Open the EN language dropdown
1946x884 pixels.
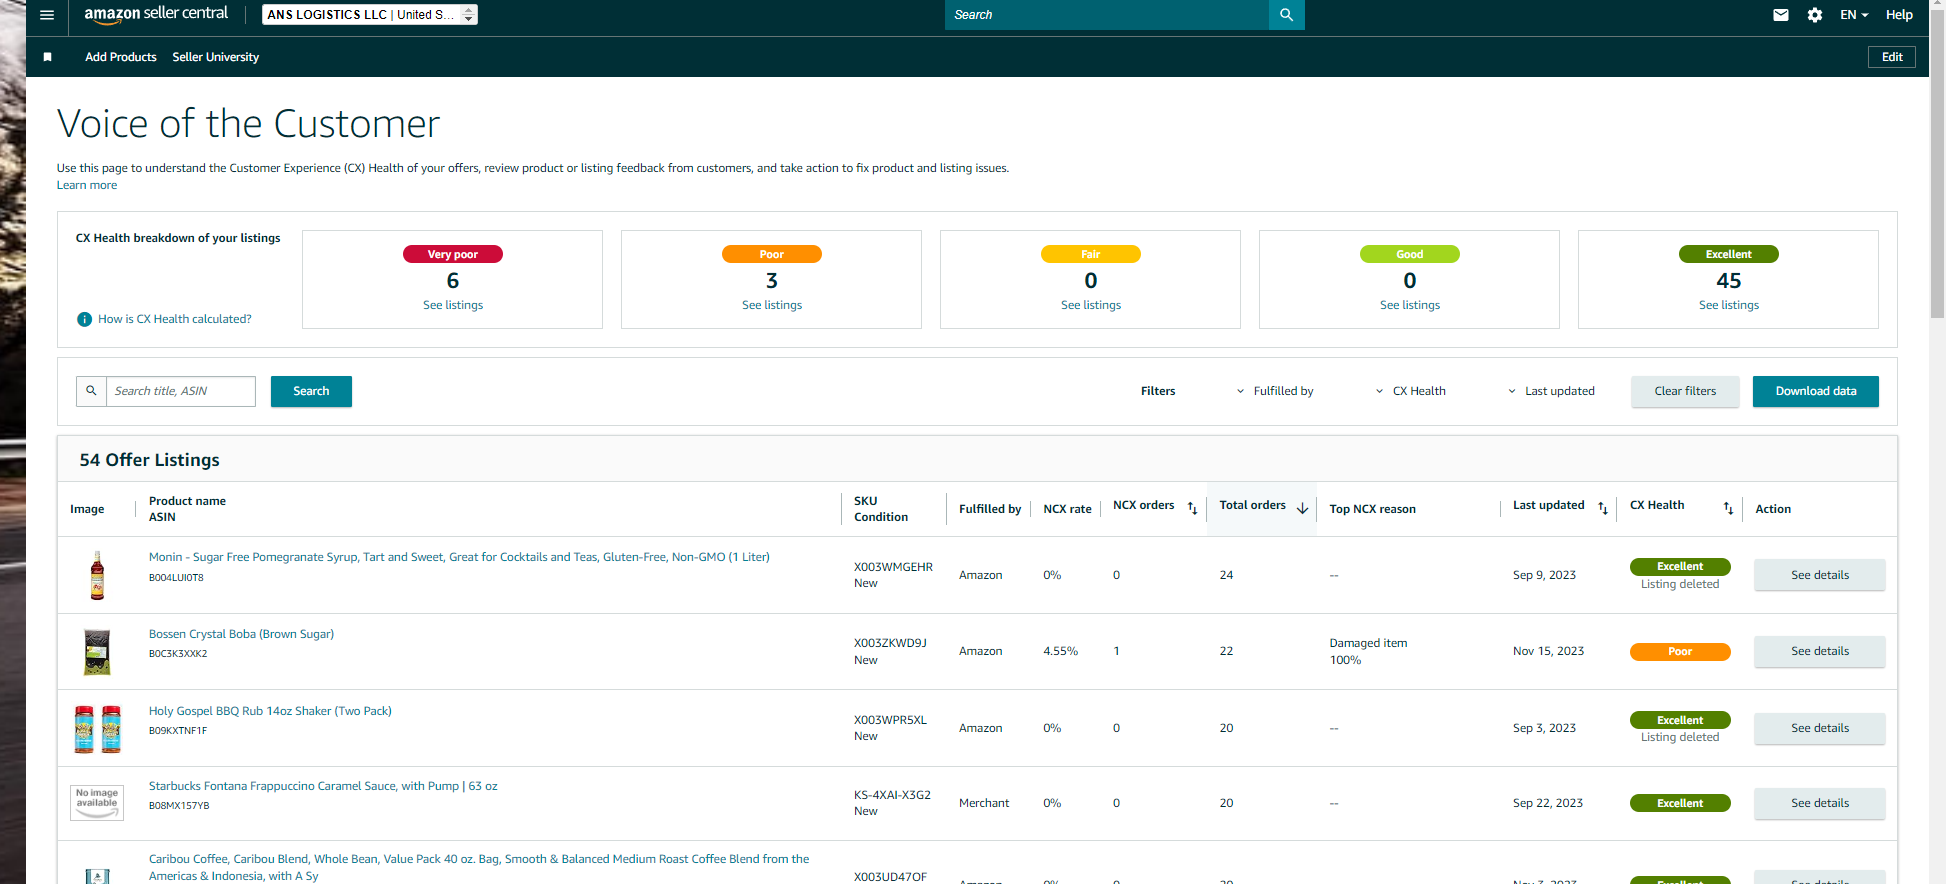point(1854,15)
